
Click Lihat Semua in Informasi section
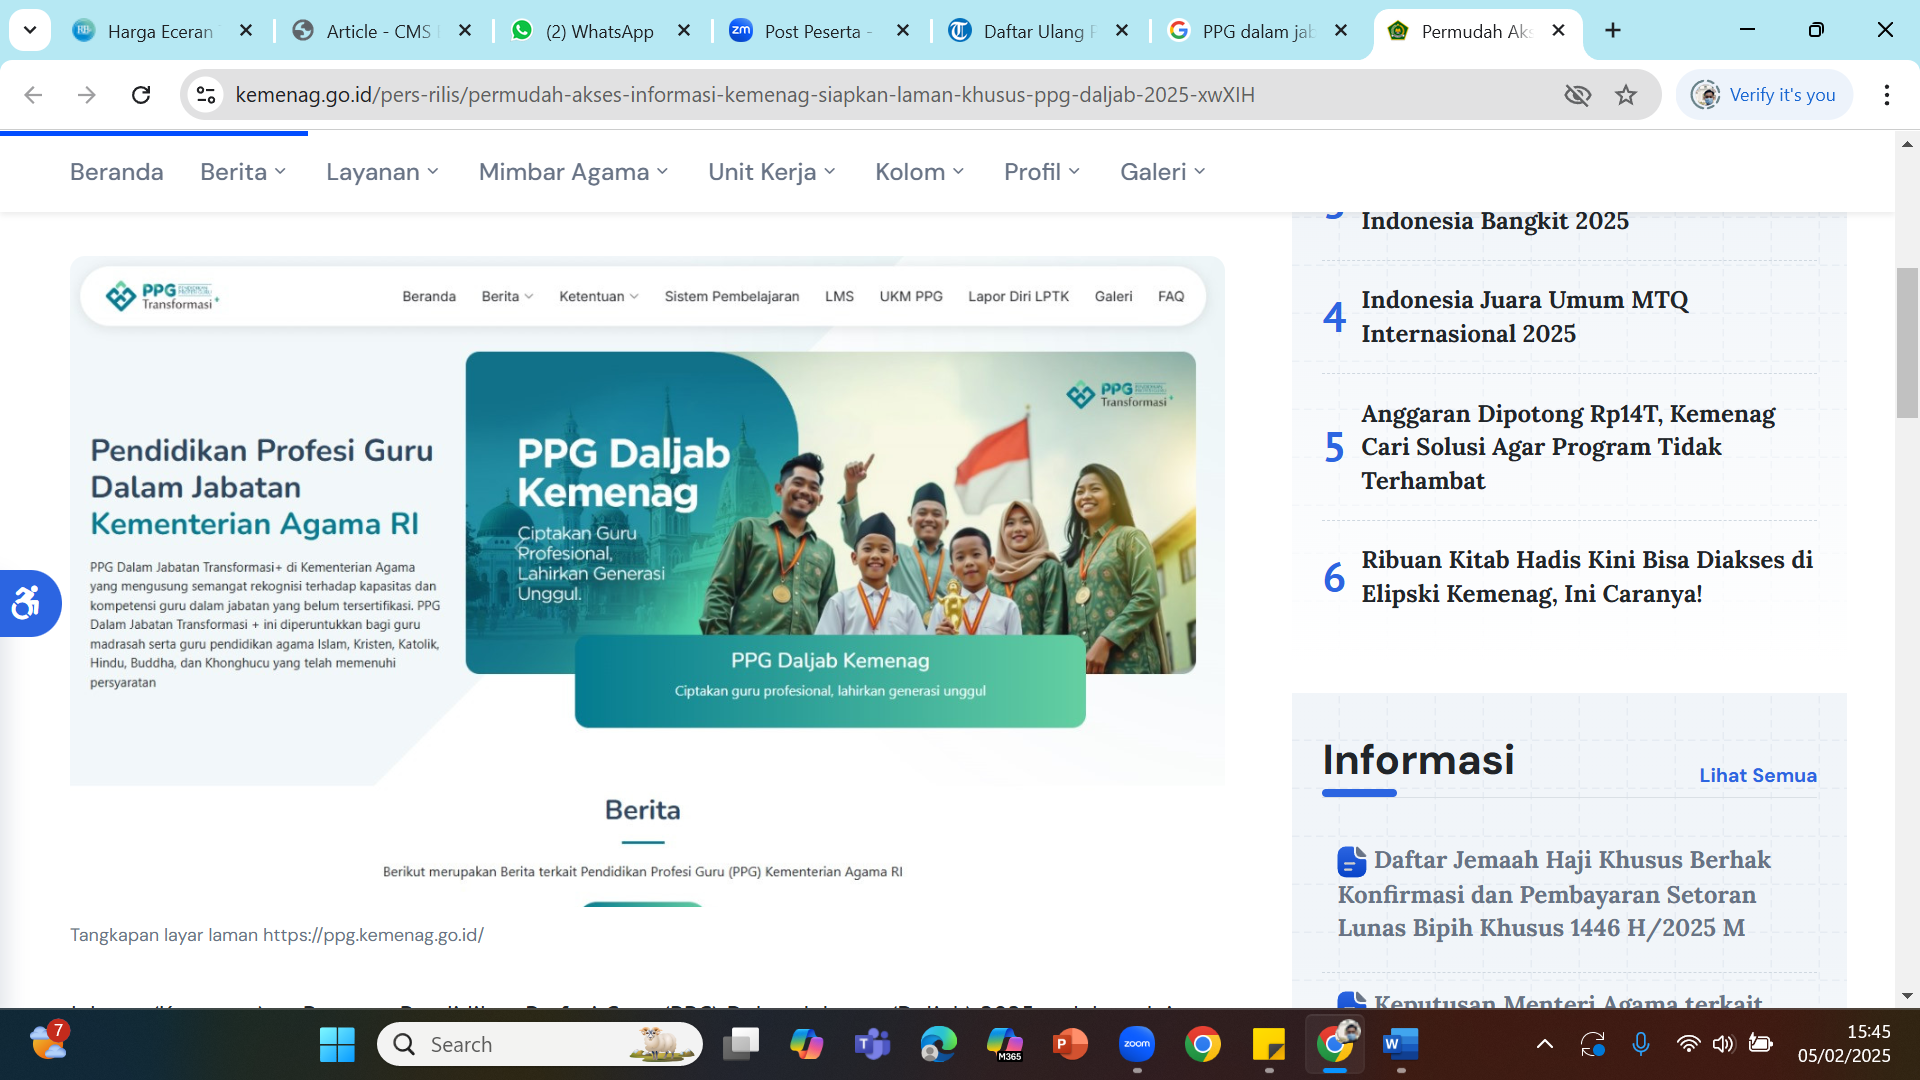[x=1758, y=775]
